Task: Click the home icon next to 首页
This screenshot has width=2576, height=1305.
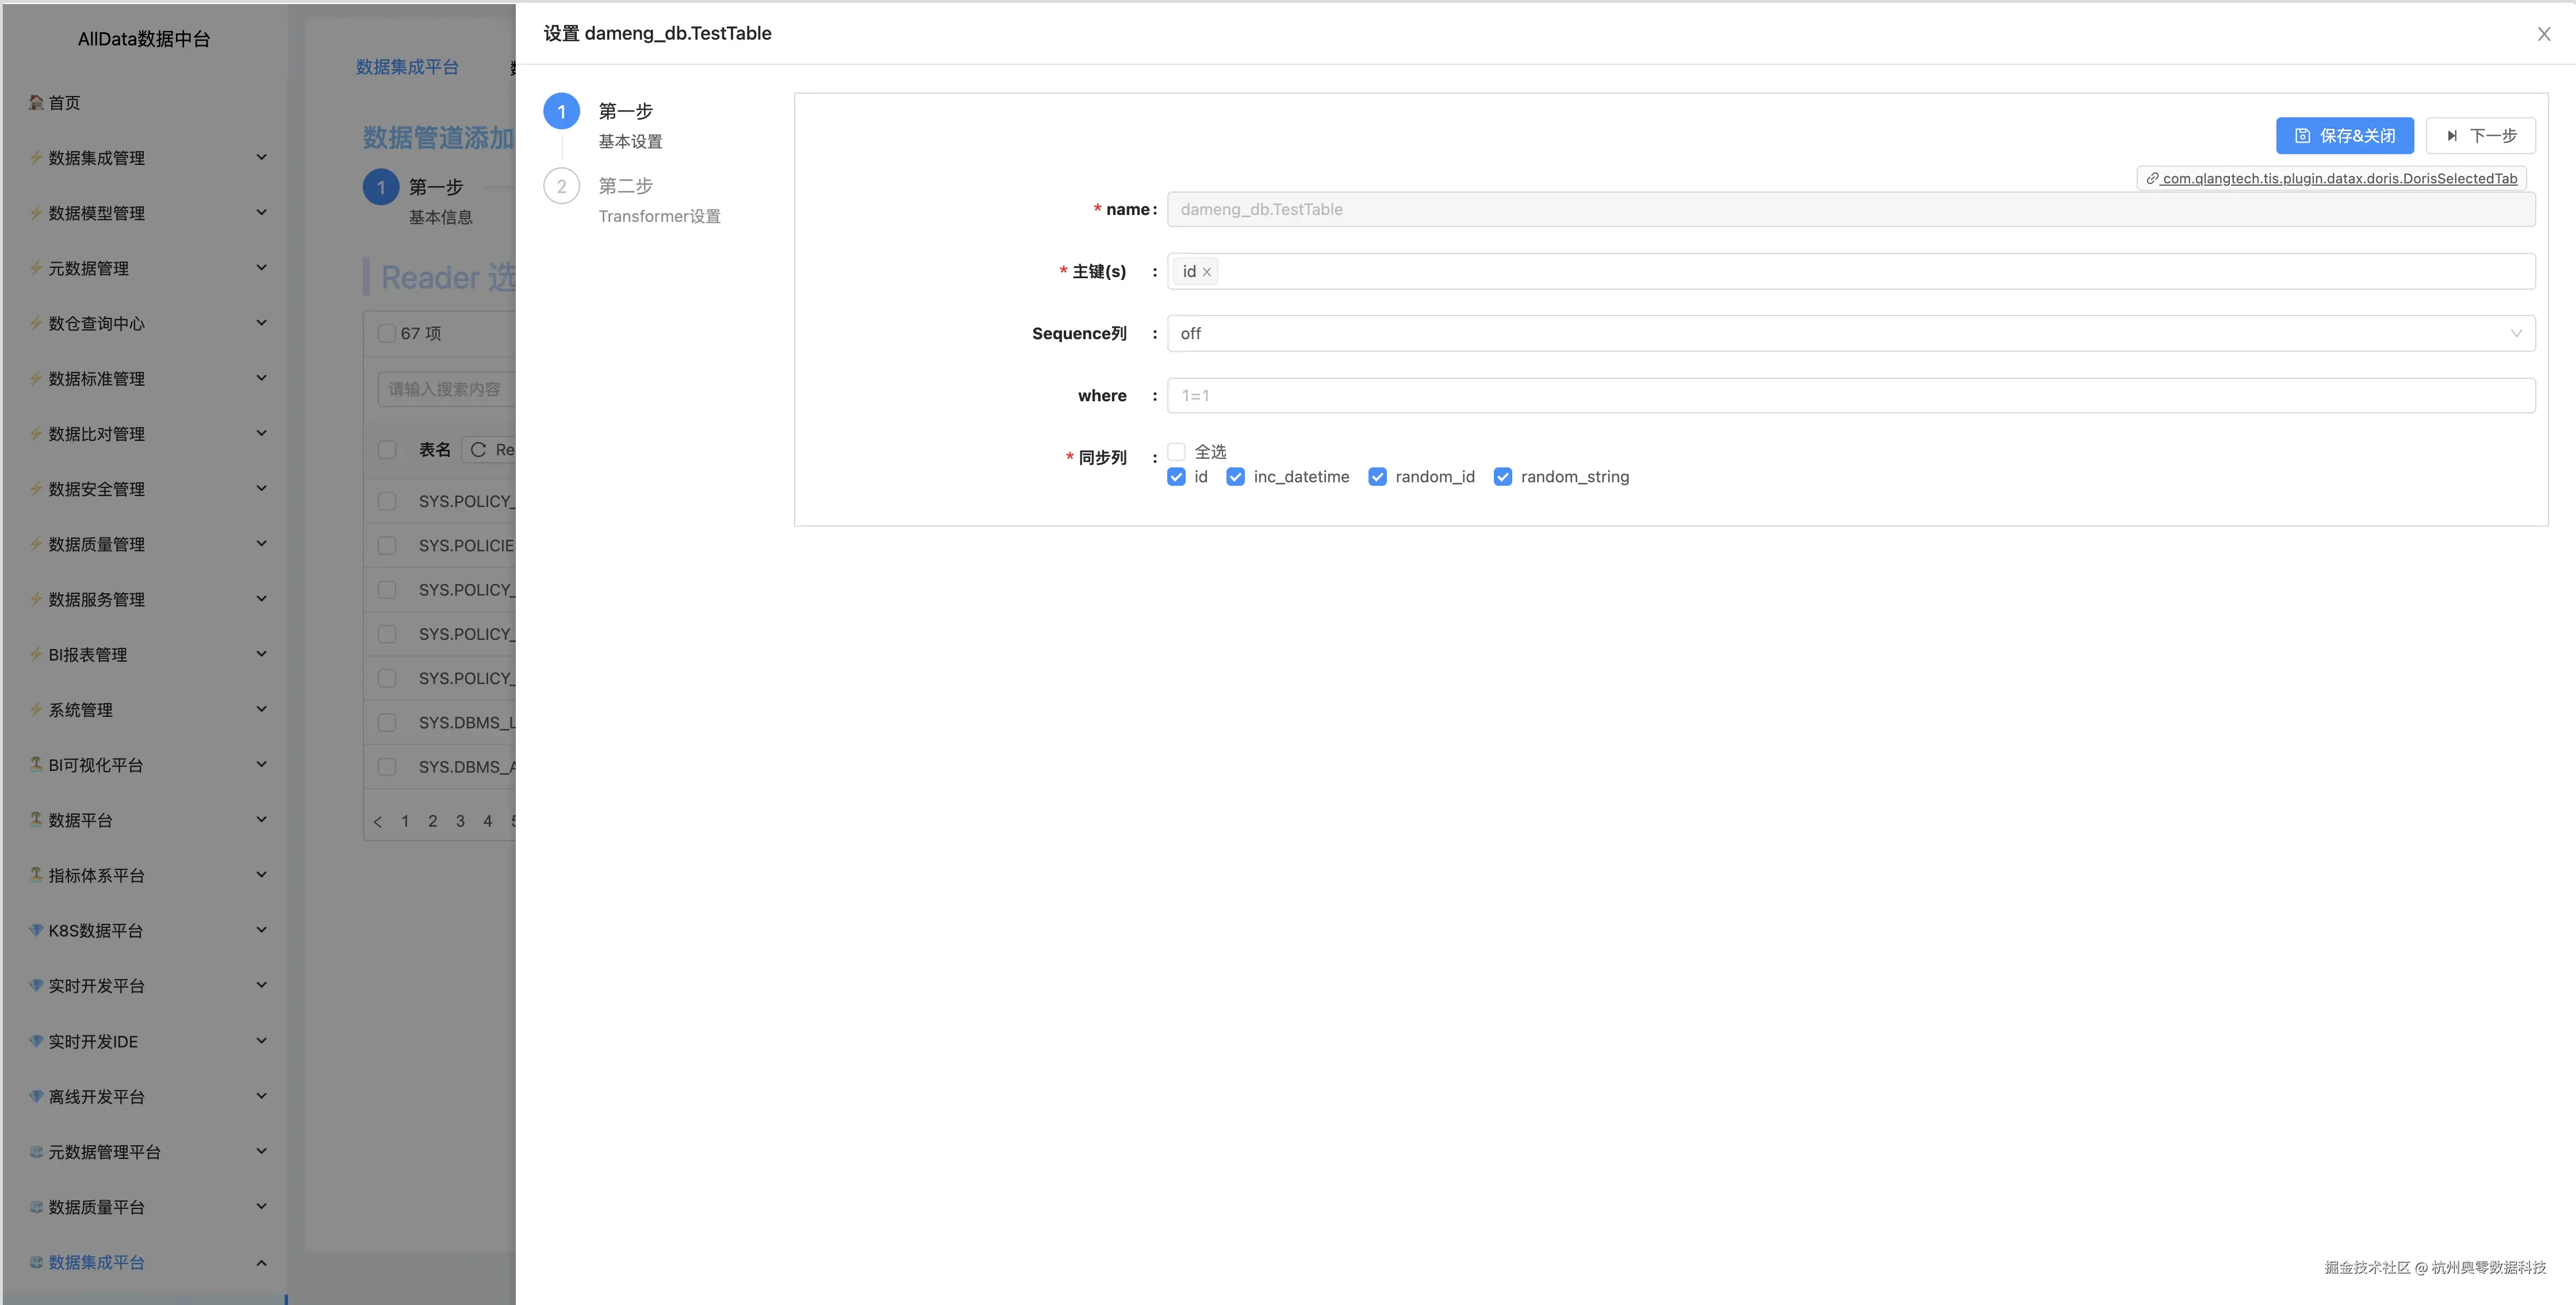Action: pos(36,102)
